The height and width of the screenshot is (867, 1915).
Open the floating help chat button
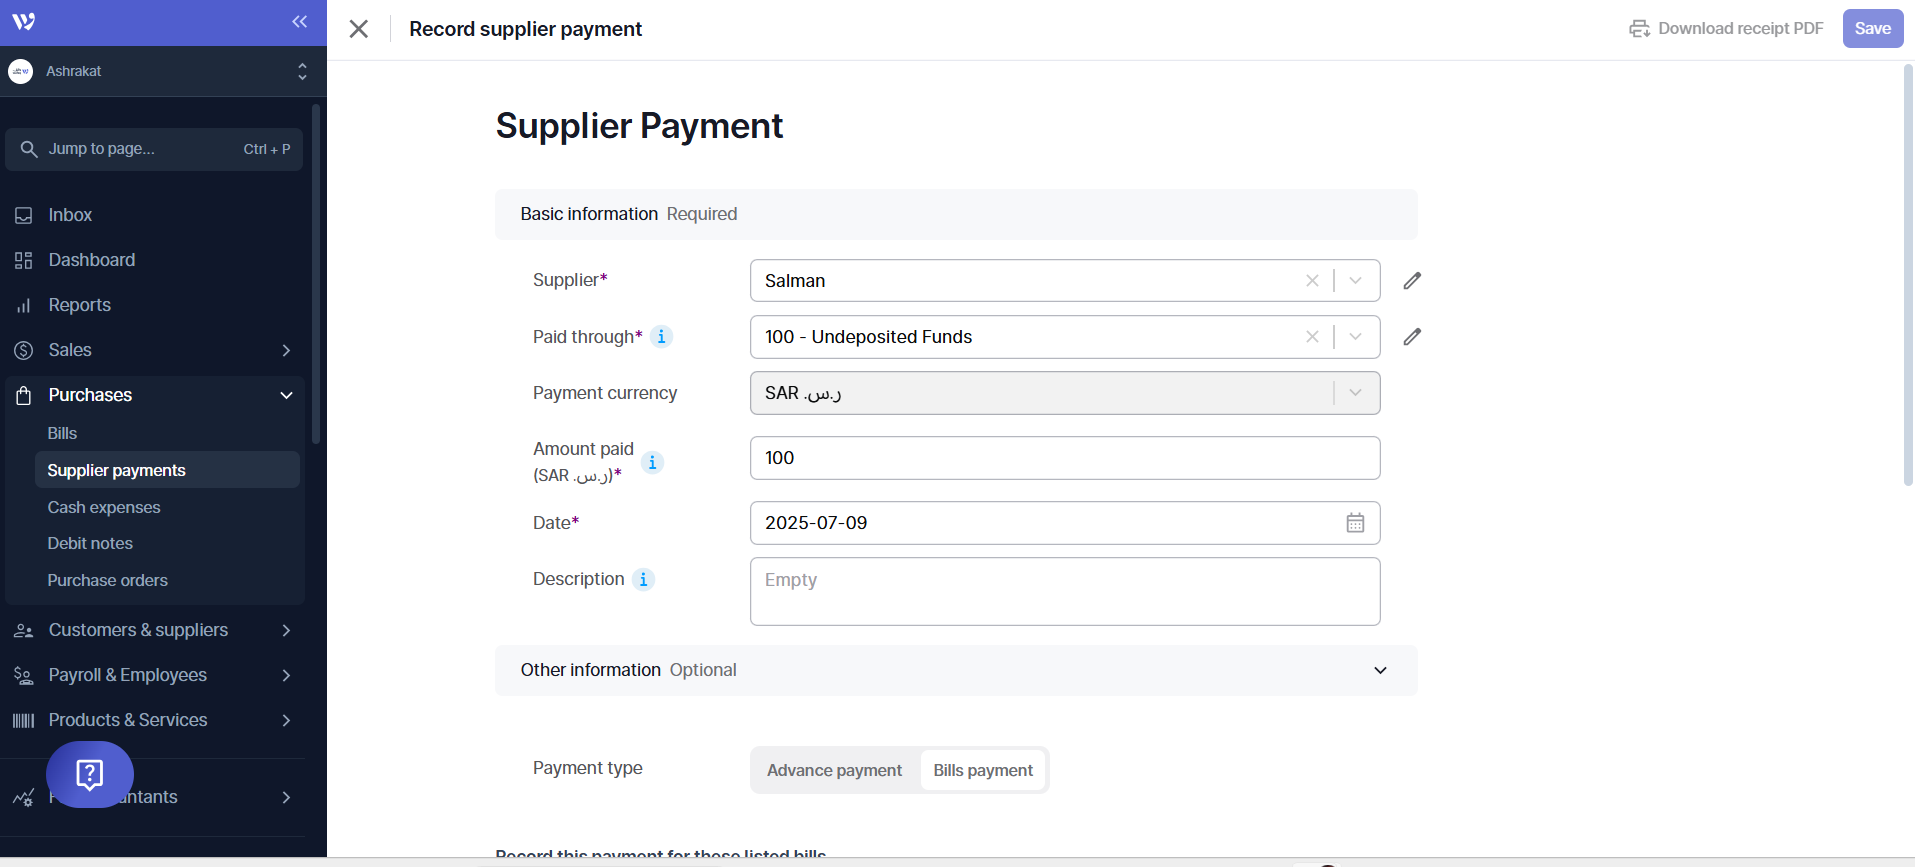click(x=90, y=774)
